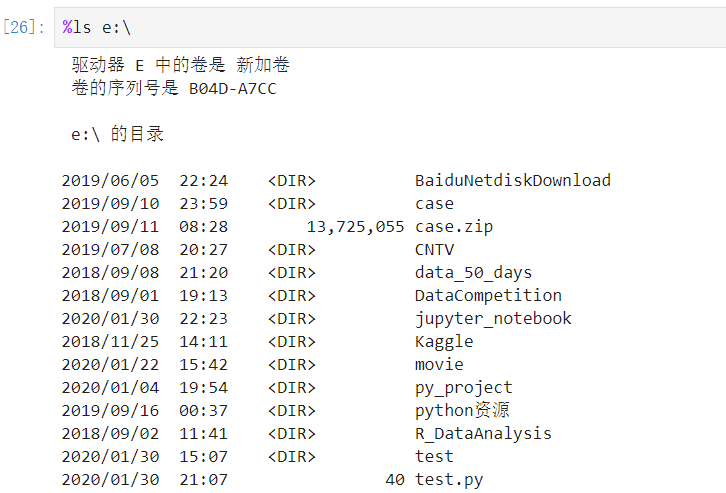Click the volume serial number B04D-A7CC

tap(232, 88)
